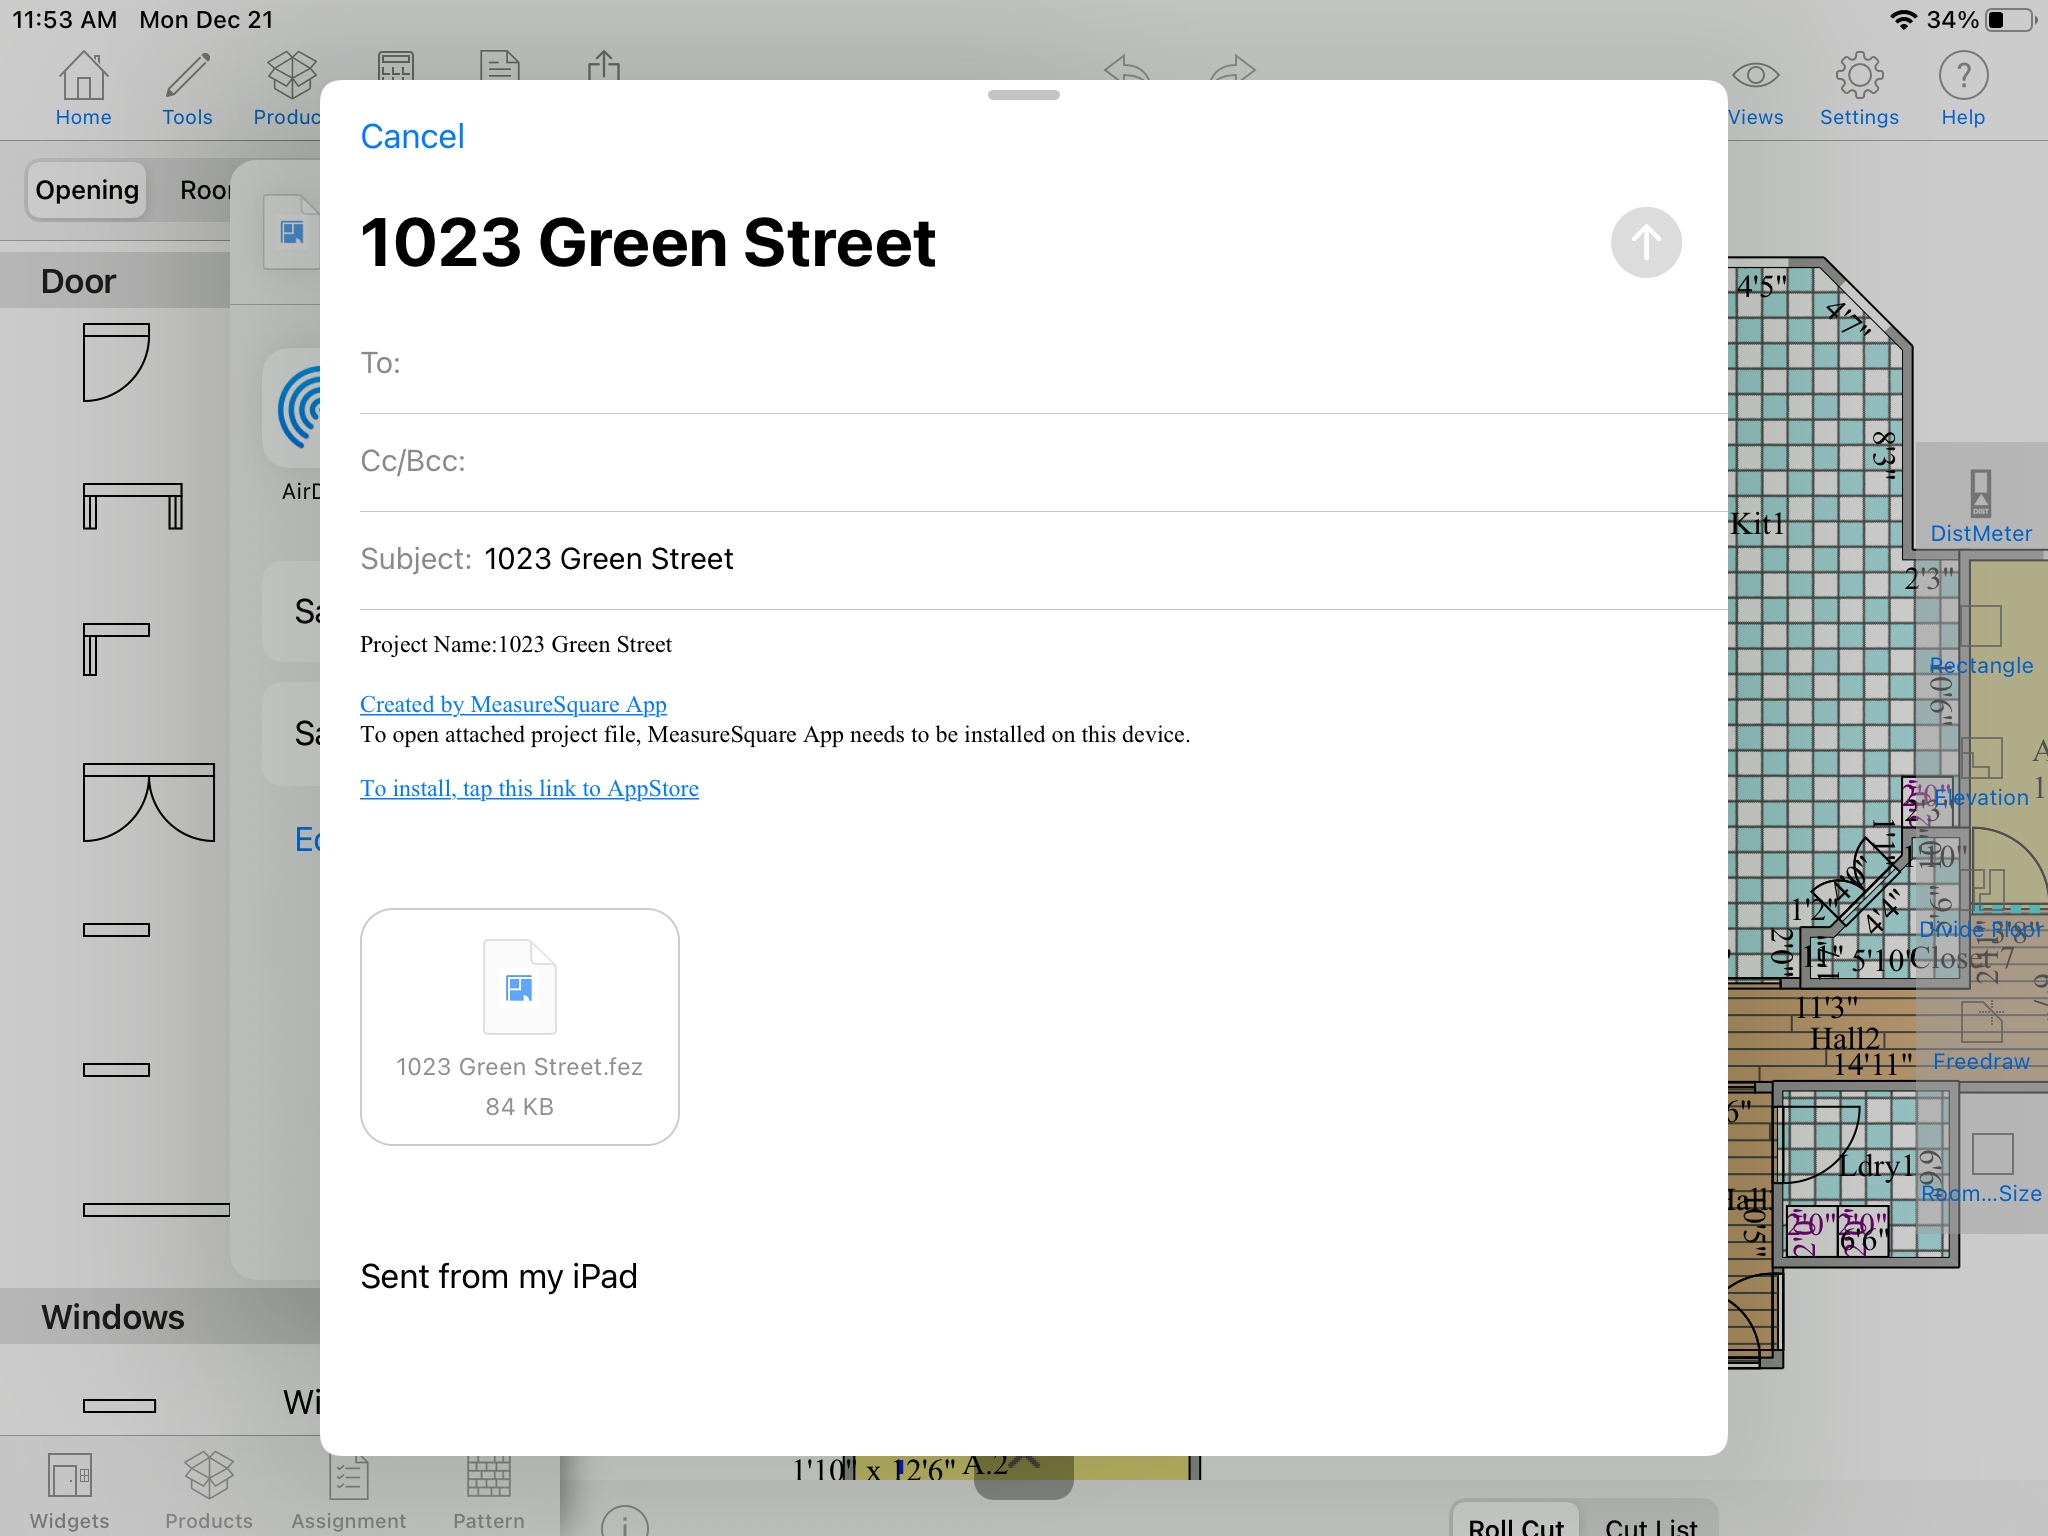Cancel the email draft

[412, 137]
